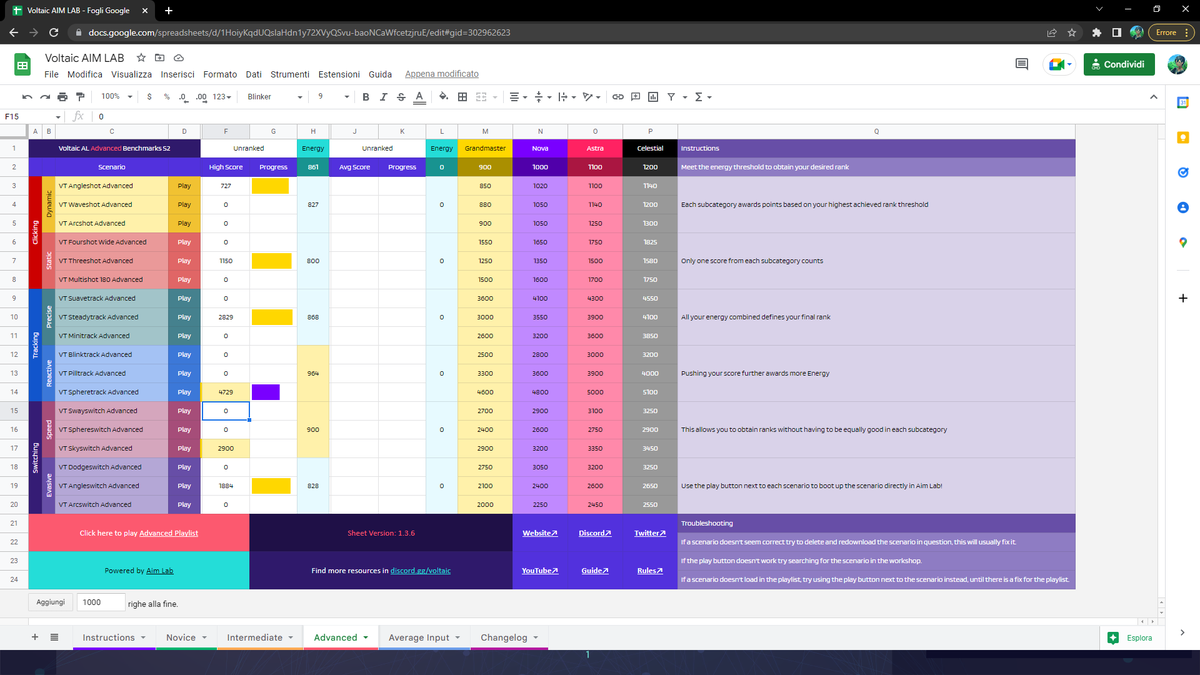1200x675 pixels.
Task: Select the paint format roller icon
Action: click(81, 97)
